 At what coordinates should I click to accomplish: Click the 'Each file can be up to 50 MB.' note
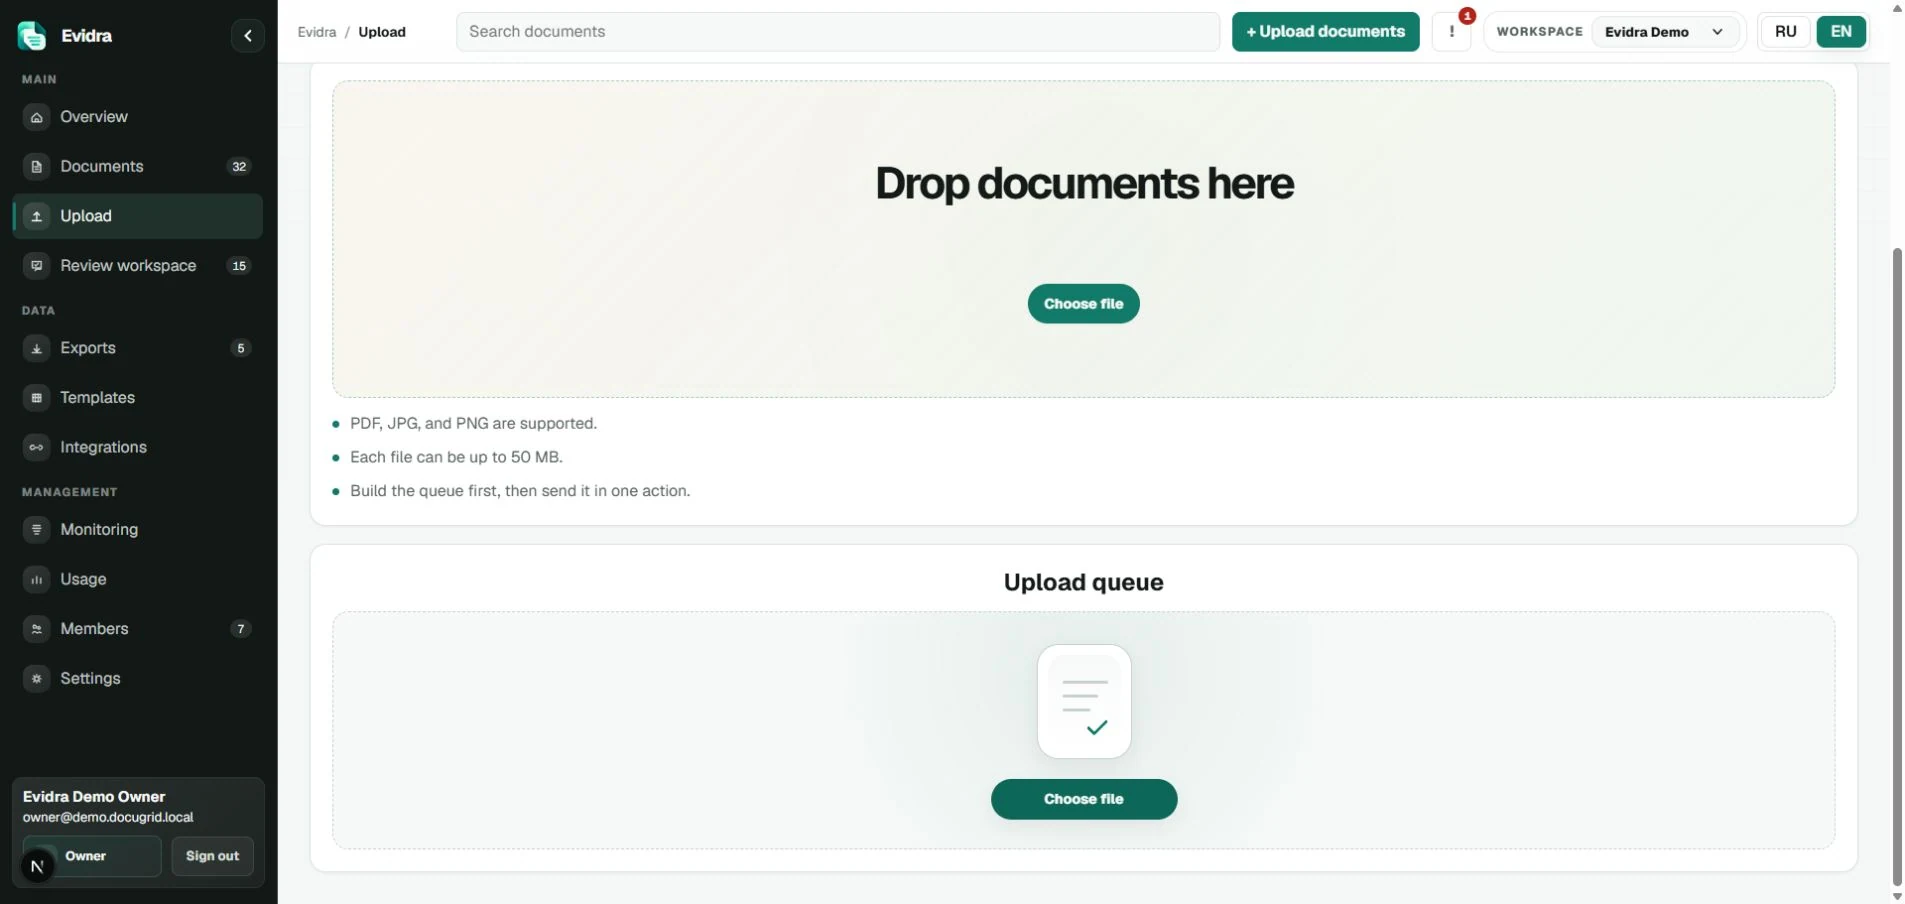pyautogui.click(x=456, y=457)
